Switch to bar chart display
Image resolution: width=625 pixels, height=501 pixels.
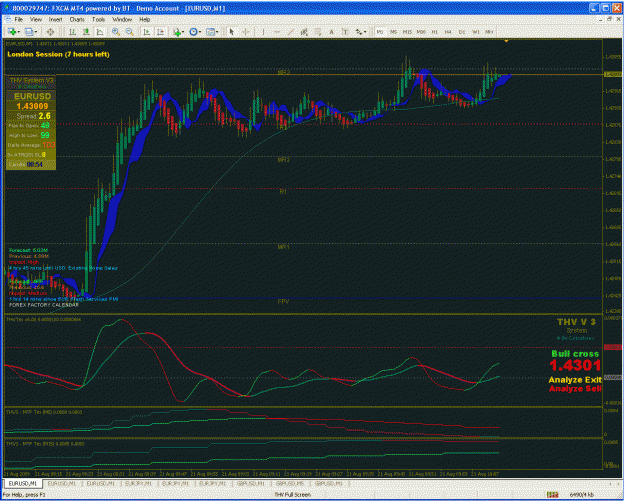coord(73,32)
